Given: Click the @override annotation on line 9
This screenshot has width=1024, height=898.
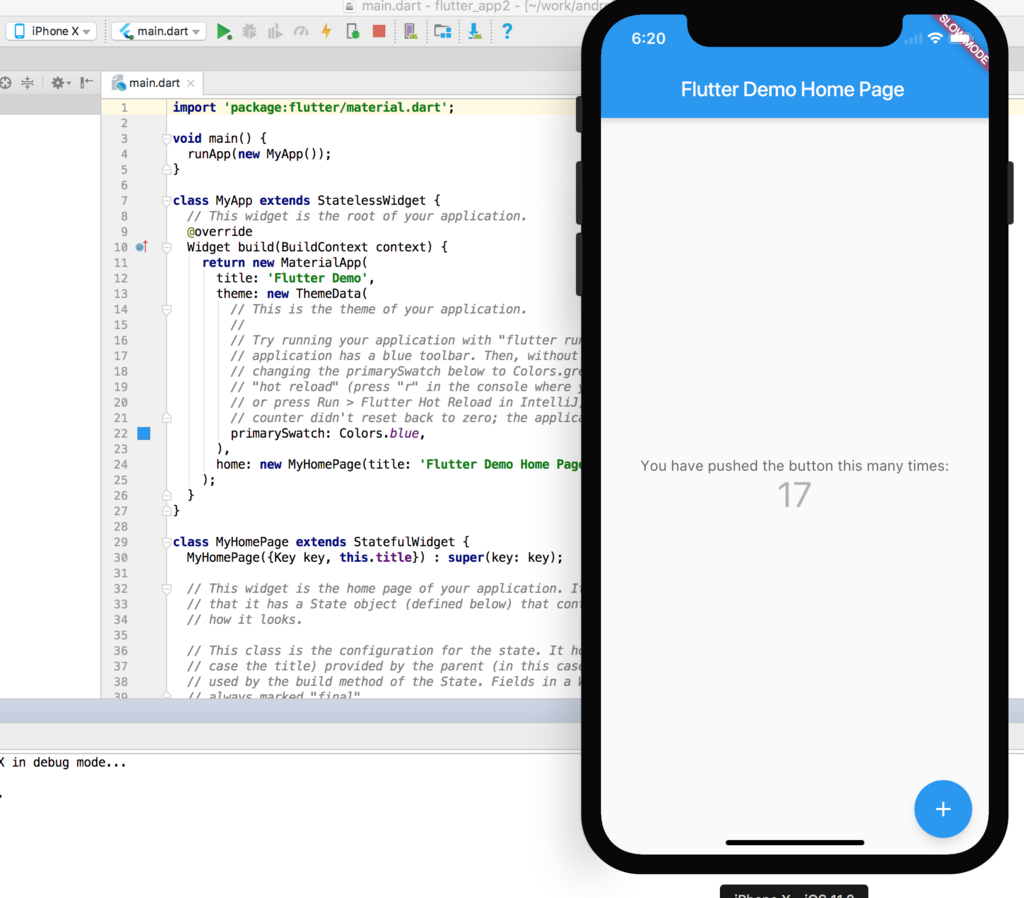Looking at the screenshot, I should pyautogui.click(x=219, y=232).
